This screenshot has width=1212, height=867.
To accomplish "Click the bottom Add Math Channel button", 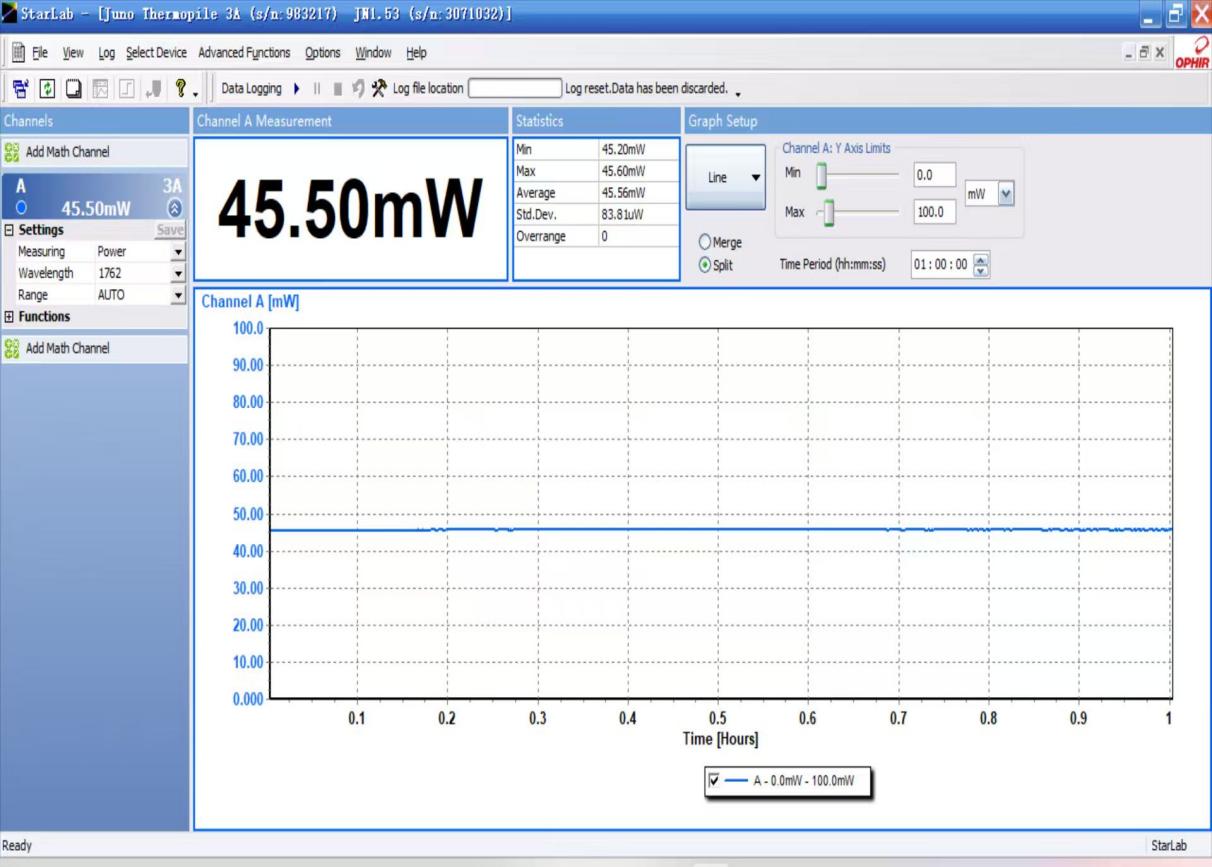I will 67,348.
